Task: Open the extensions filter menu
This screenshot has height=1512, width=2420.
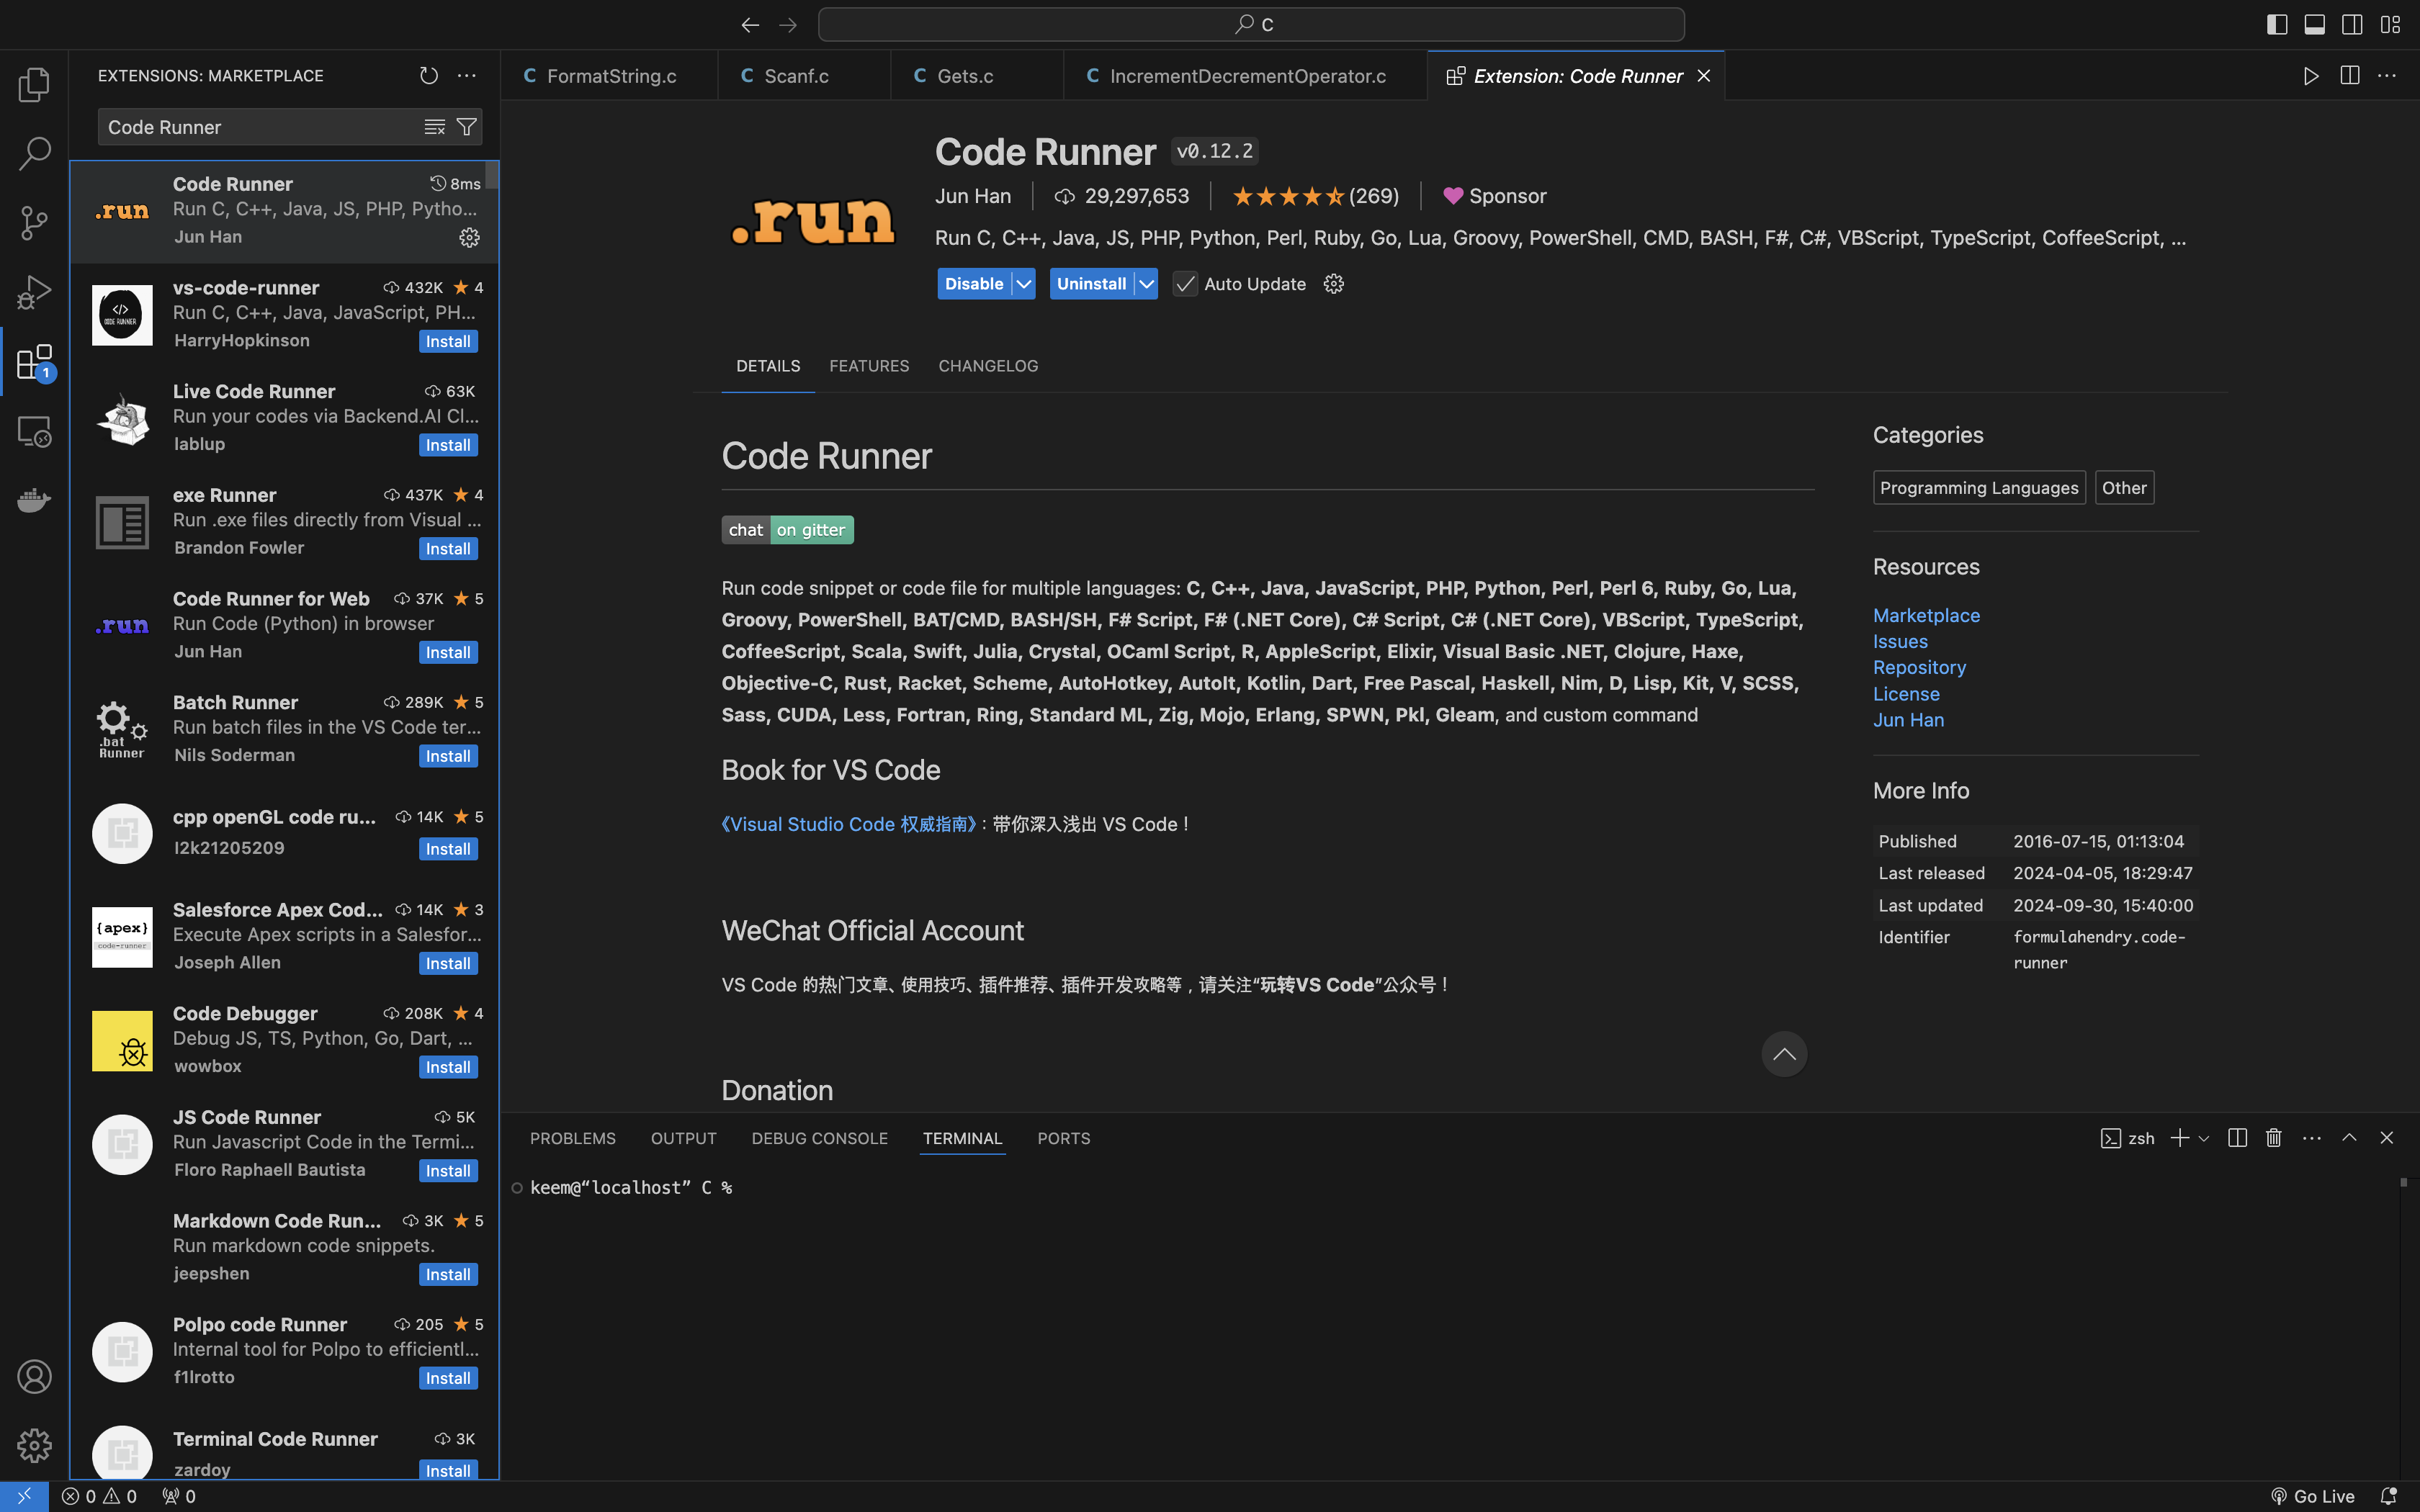Action: pyautogui.click(x=466, y=127)
